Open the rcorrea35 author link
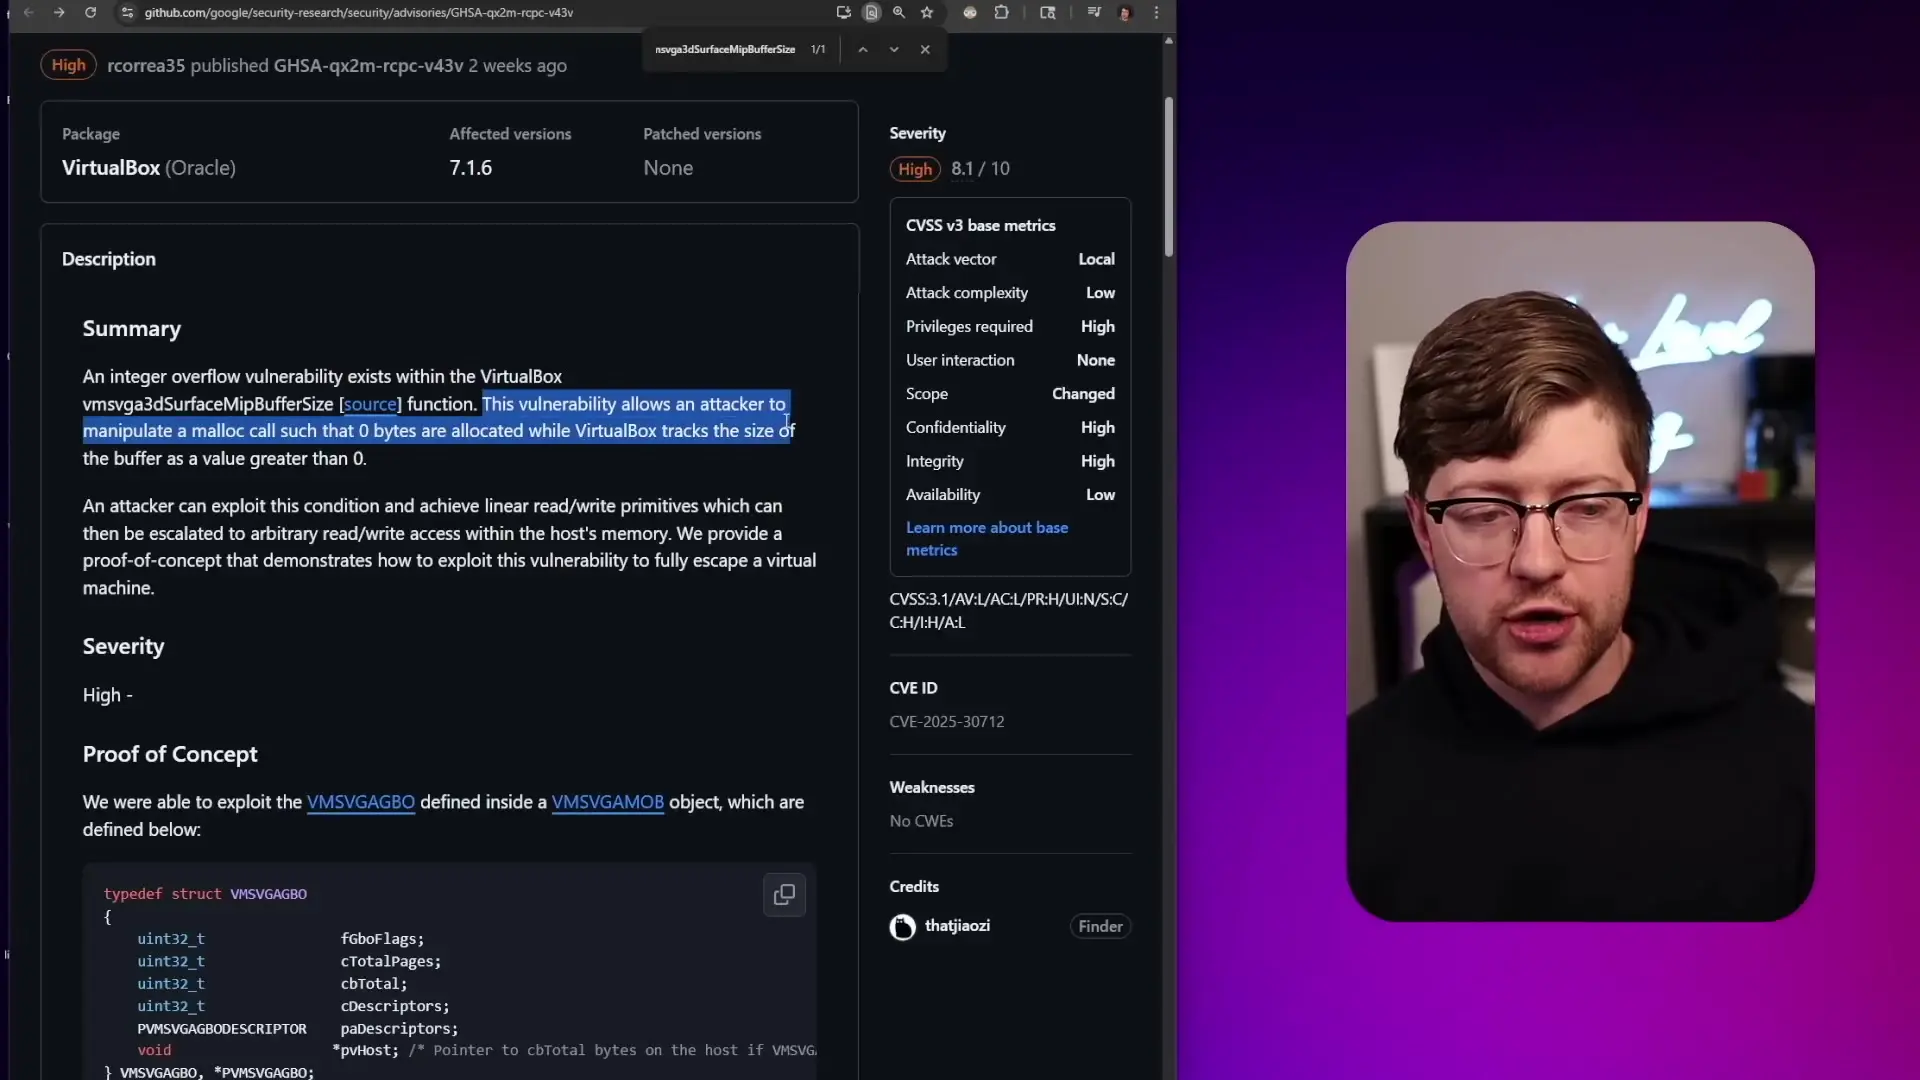This screenshot has height=1080, width=1920. click(146, 65)
